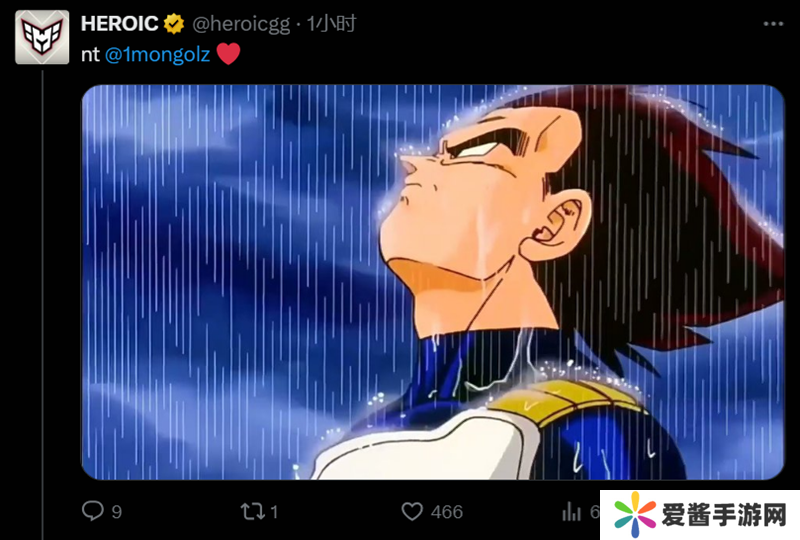Click the reply count 9
Image resolution: width=800 pixels, height=540 pixels.
click(x=116, y=512)
